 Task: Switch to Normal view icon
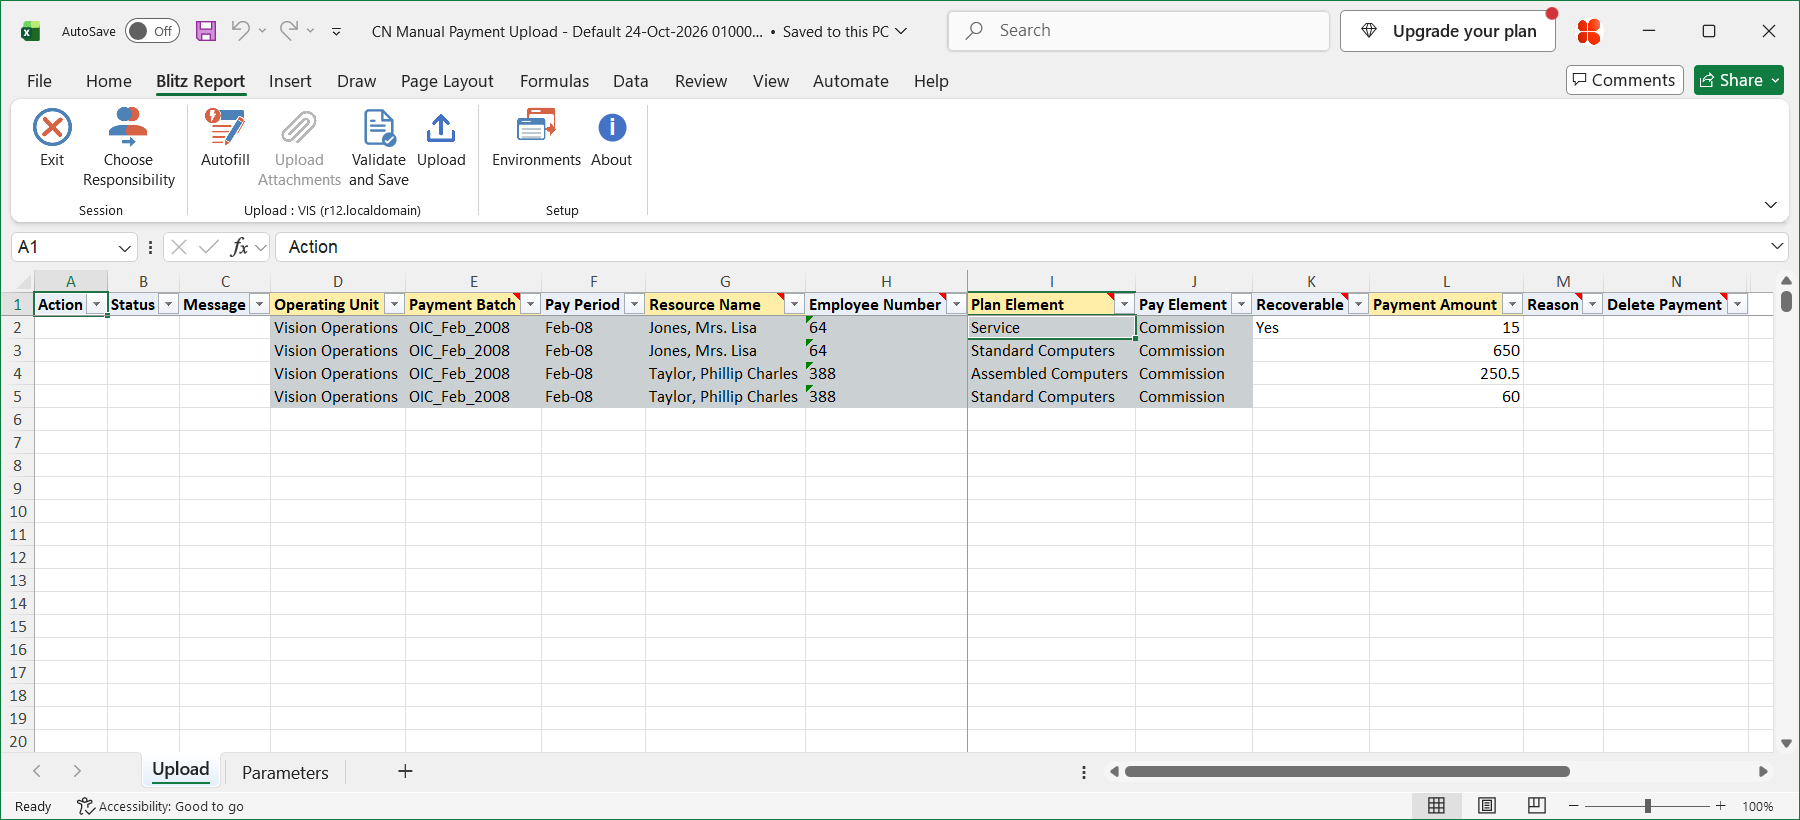1436,806
